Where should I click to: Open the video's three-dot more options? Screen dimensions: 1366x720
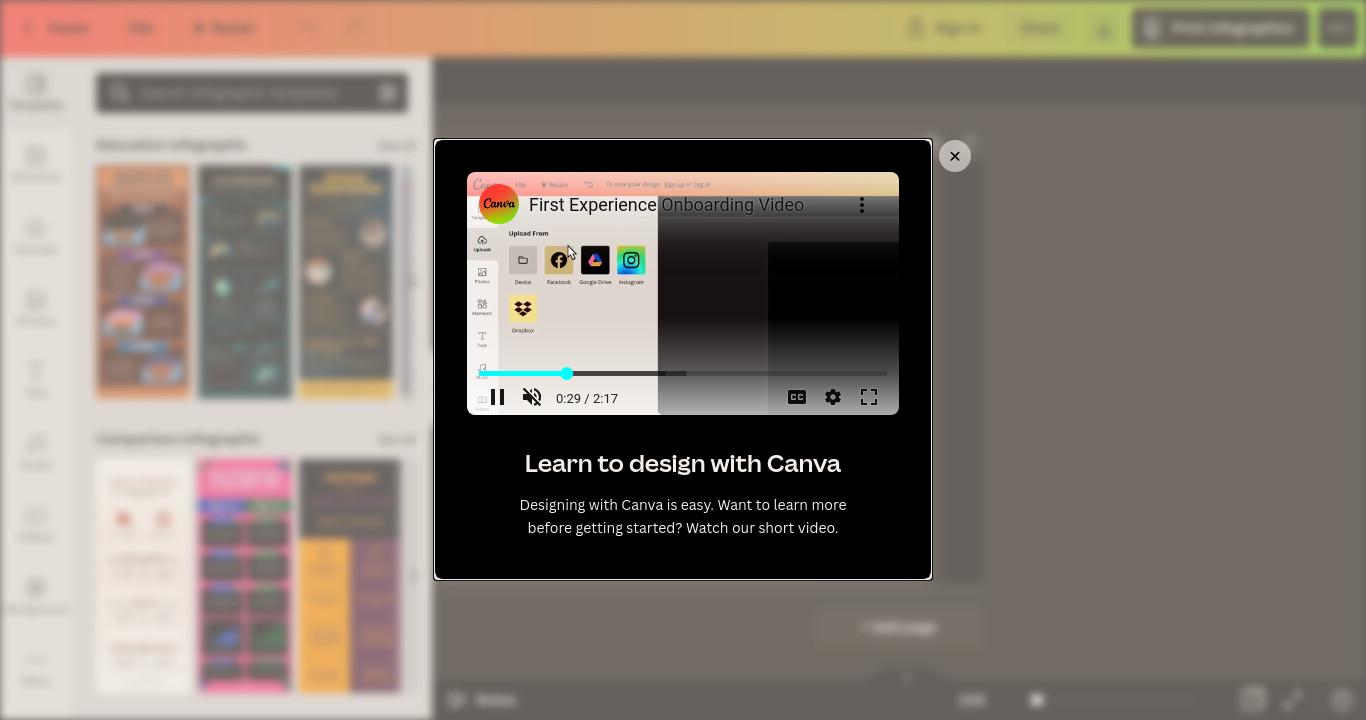point(862,205)
